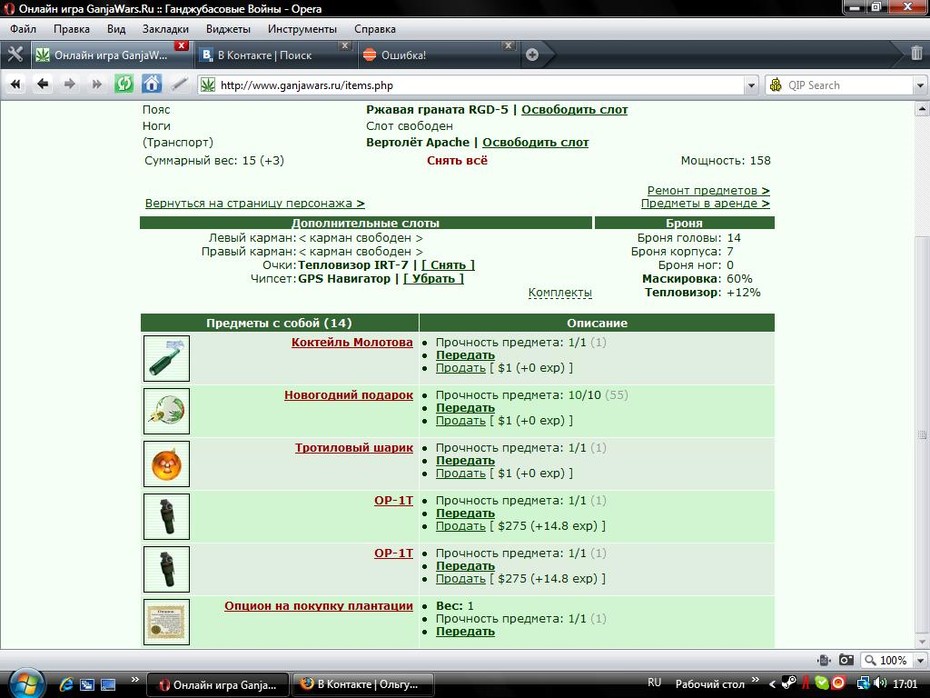Click into the URL address field

click(480, 85)
